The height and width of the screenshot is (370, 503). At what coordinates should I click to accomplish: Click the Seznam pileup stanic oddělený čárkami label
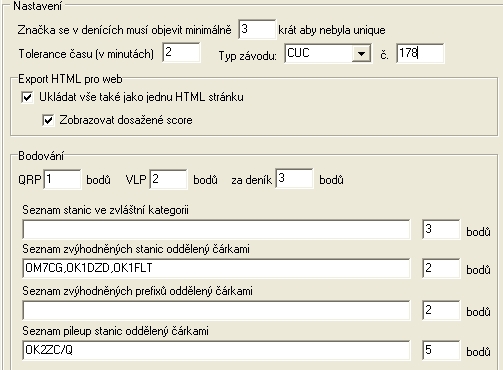tap(115, 331)
